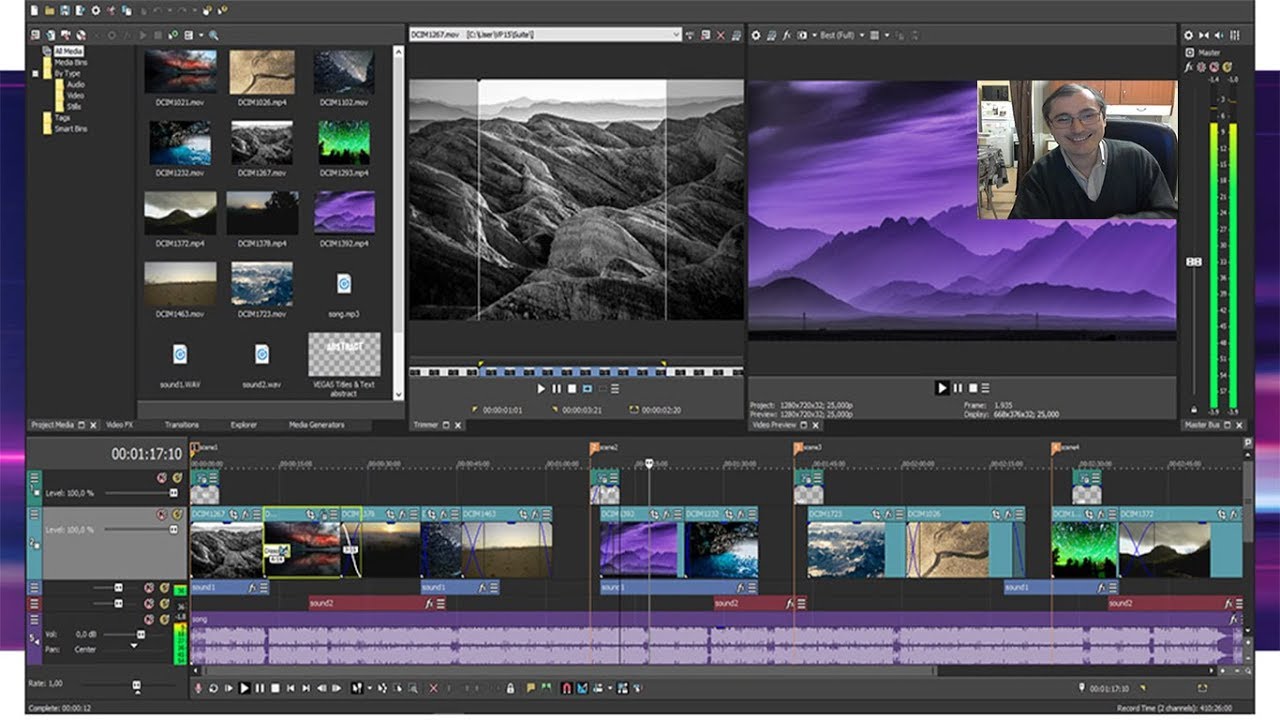Click the red delete X in timeline toolbar
Viewport: 1280px width, 720px height.
tap(433, 688)
